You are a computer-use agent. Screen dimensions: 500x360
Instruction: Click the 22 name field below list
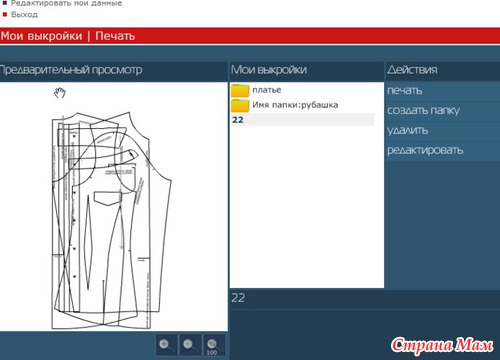(x=365, y=298)
